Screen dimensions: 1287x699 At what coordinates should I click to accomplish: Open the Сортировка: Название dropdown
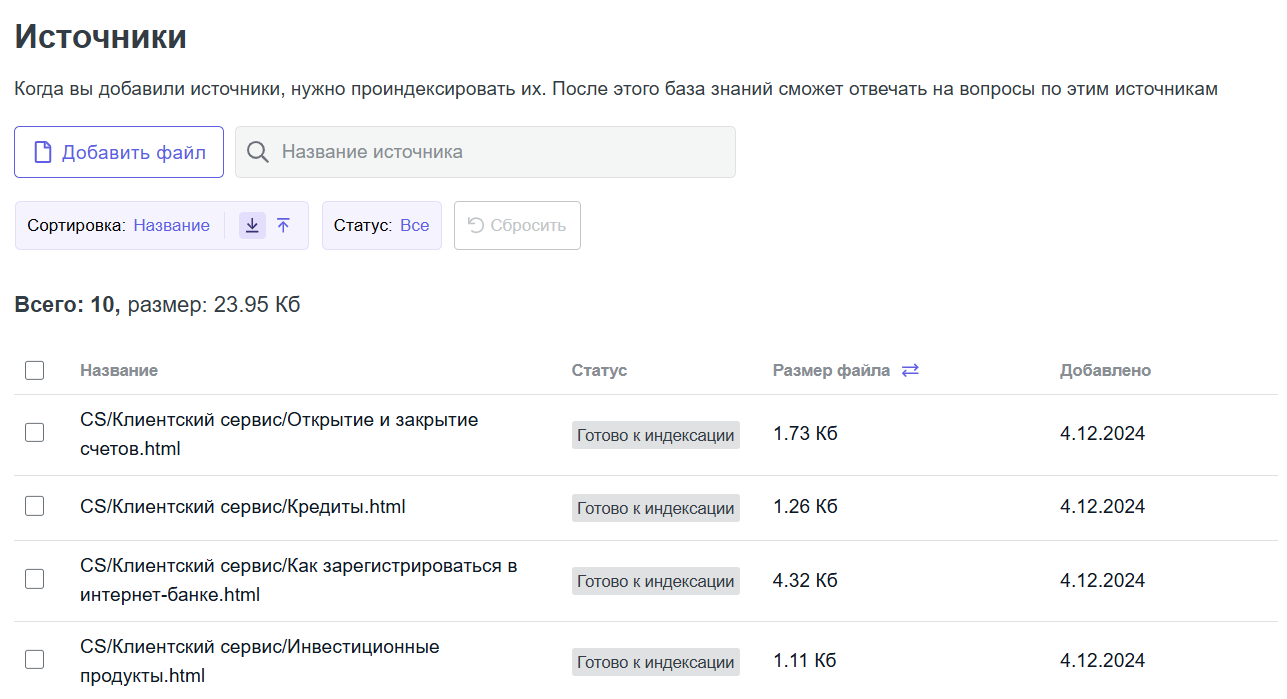click(120, 226)
